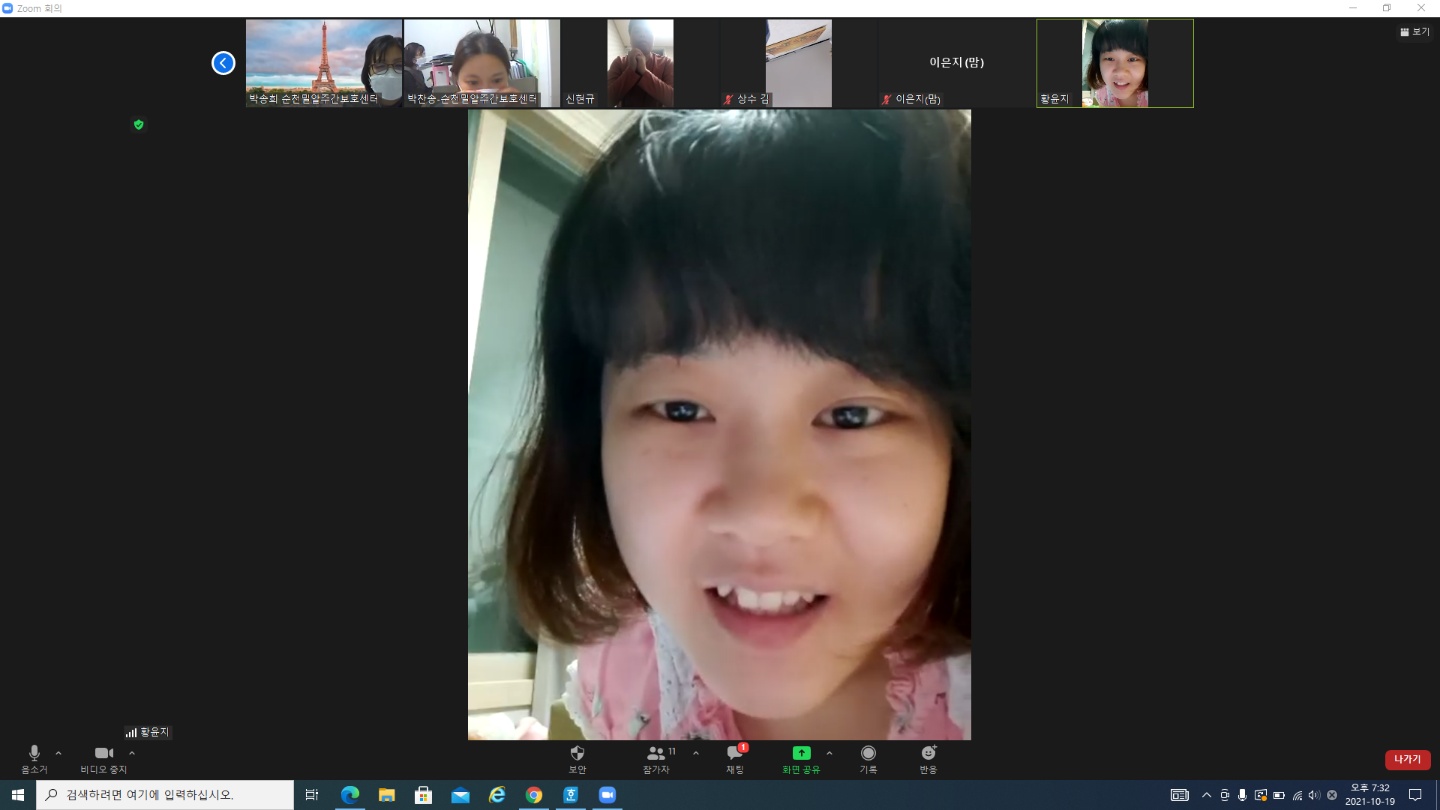Start recording with 기록 button

[868, 759]
